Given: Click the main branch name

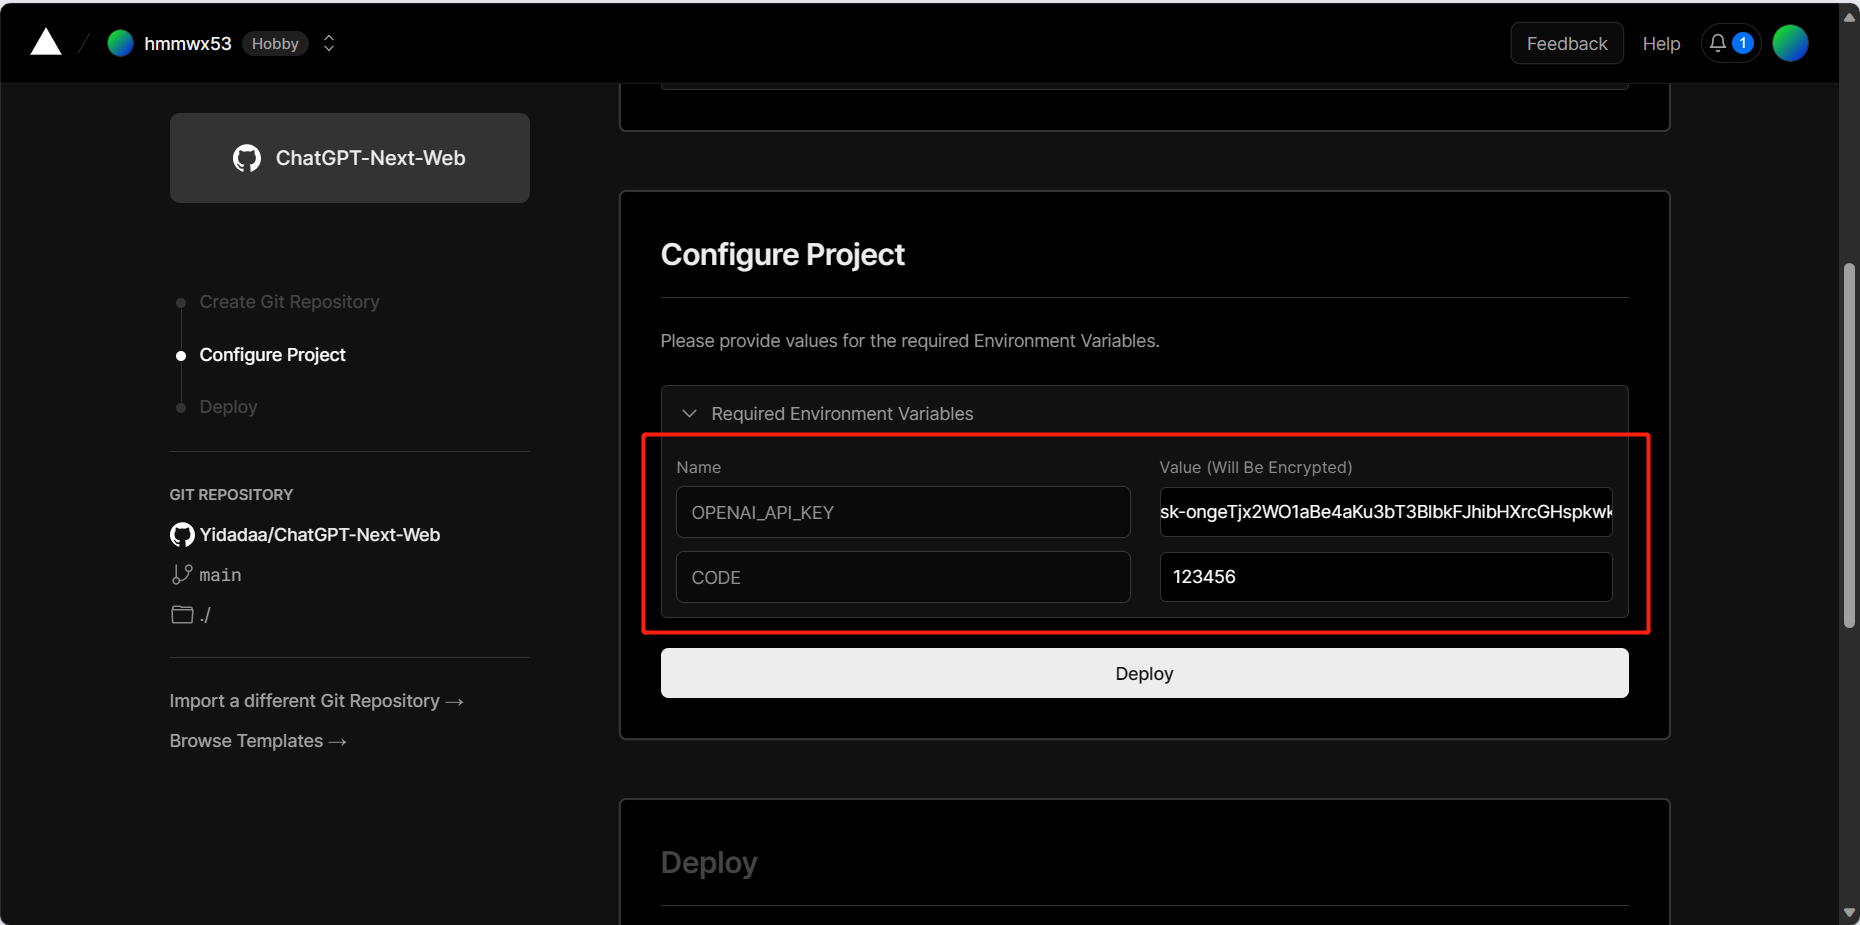Looking at the screenshot, I should [x=220, y=575].
